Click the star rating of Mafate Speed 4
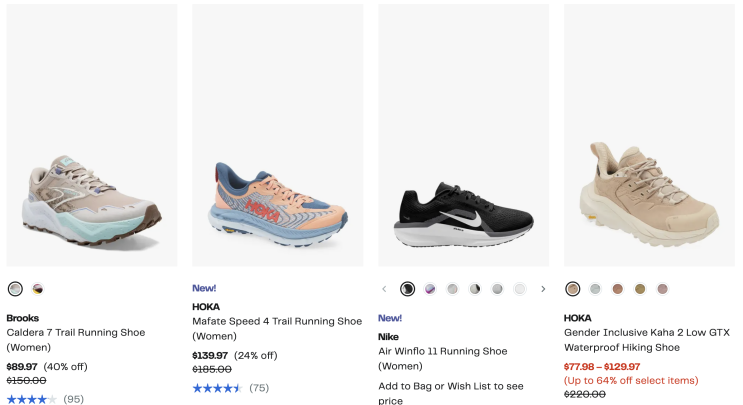The height and width of the screenshot is (405, 743). coord(217,388)
